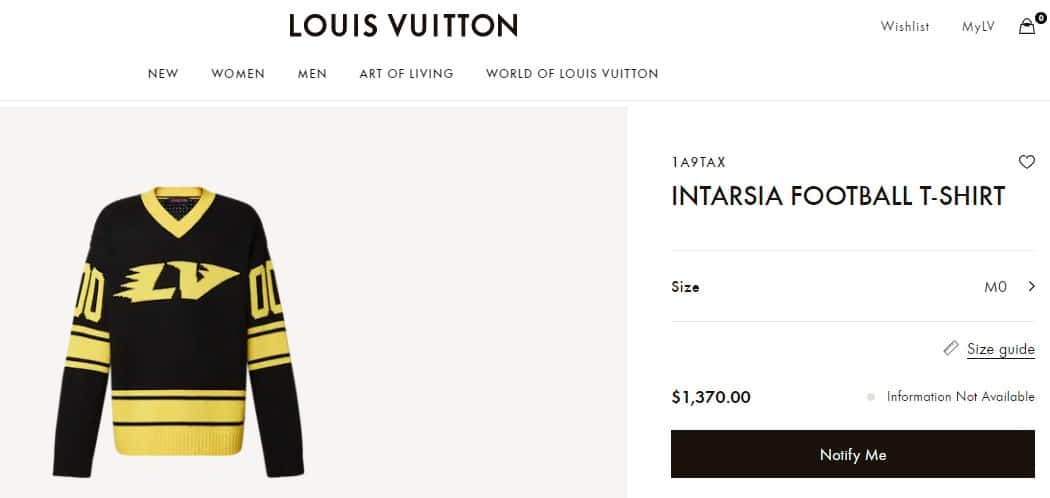
Task: Browse the ART OF LIVING menu
Action: tap(406, 74)
